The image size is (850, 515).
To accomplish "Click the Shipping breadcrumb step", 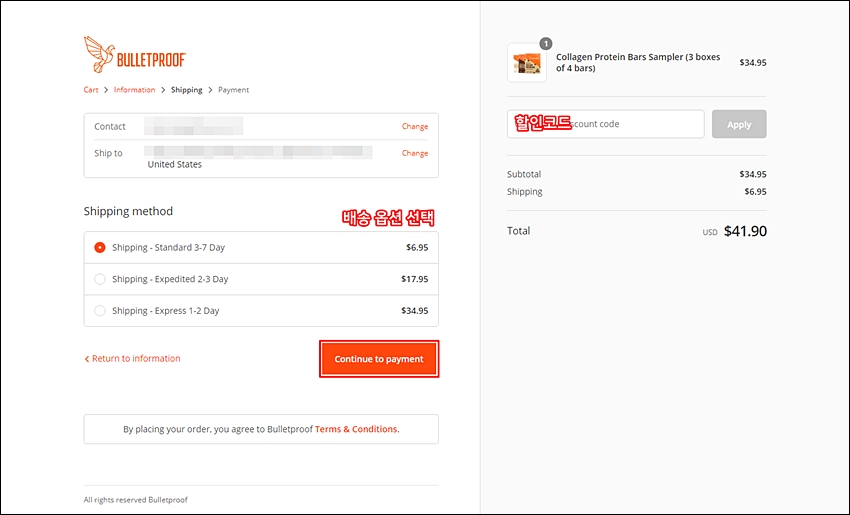I will tap(186, 90).
